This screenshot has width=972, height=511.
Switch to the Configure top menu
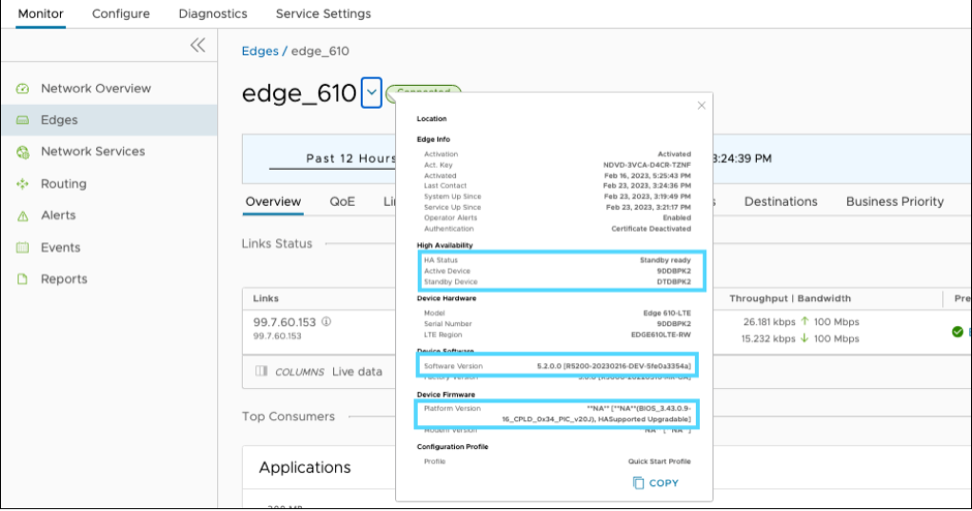(x=121, y=14)
